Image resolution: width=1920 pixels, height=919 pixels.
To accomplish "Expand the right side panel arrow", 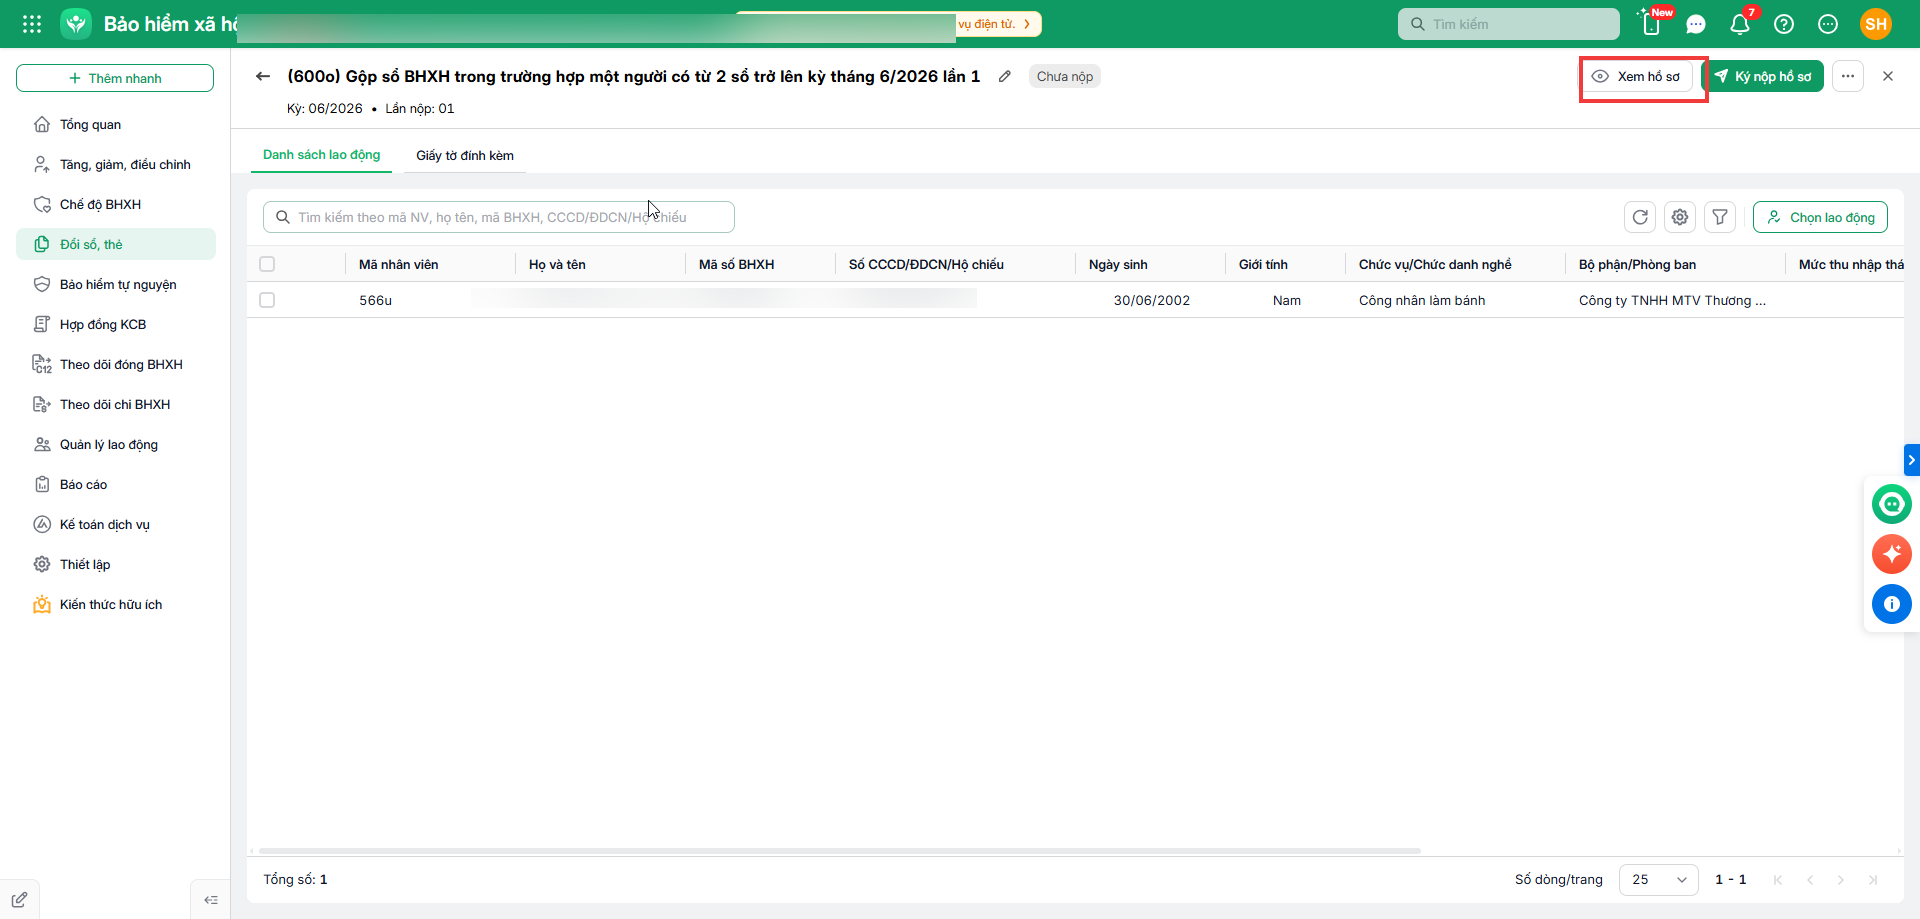I will (x=1911, y=460).
